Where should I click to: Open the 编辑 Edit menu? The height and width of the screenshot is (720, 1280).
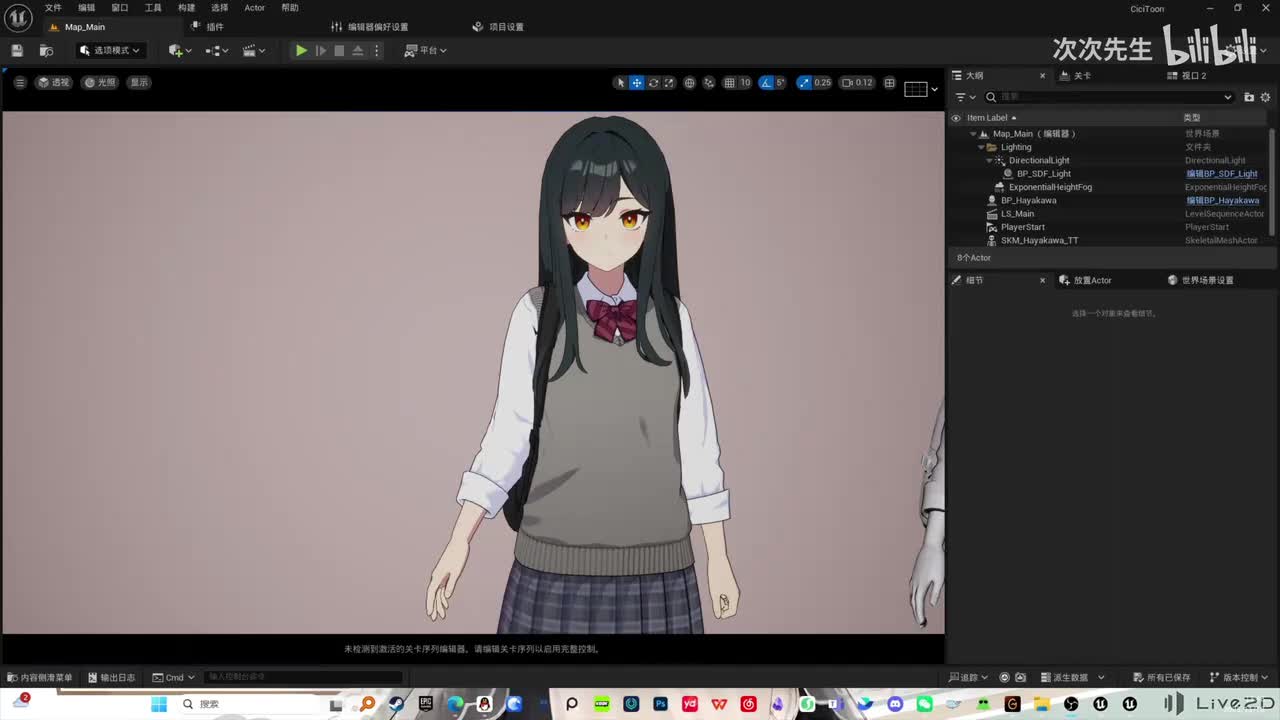(87, 8)
